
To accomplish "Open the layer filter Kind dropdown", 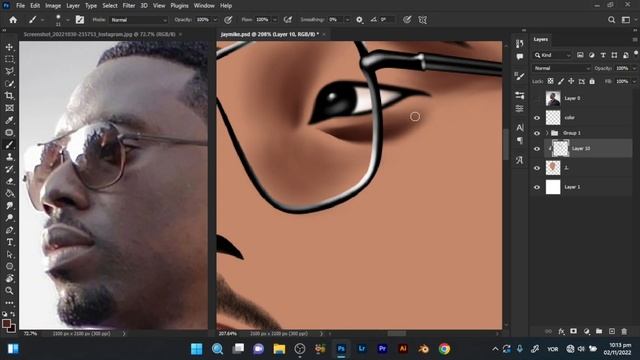I will coord(553,55).
